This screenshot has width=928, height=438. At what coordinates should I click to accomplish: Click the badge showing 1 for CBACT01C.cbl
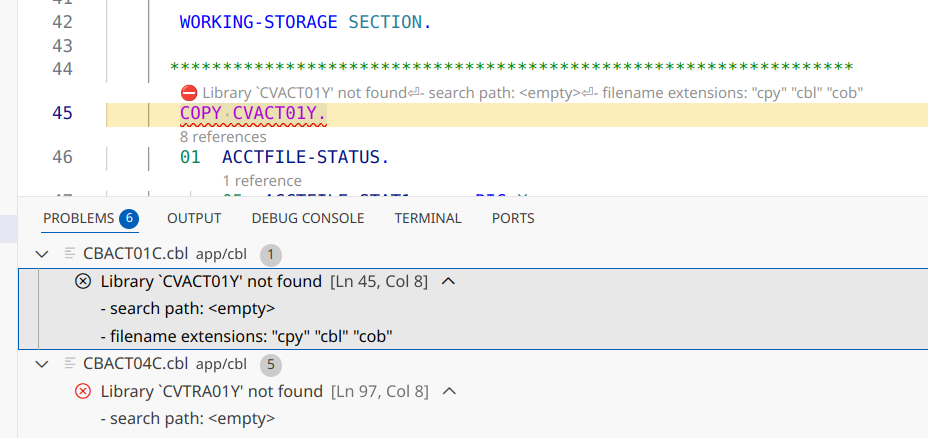(271, 254)
